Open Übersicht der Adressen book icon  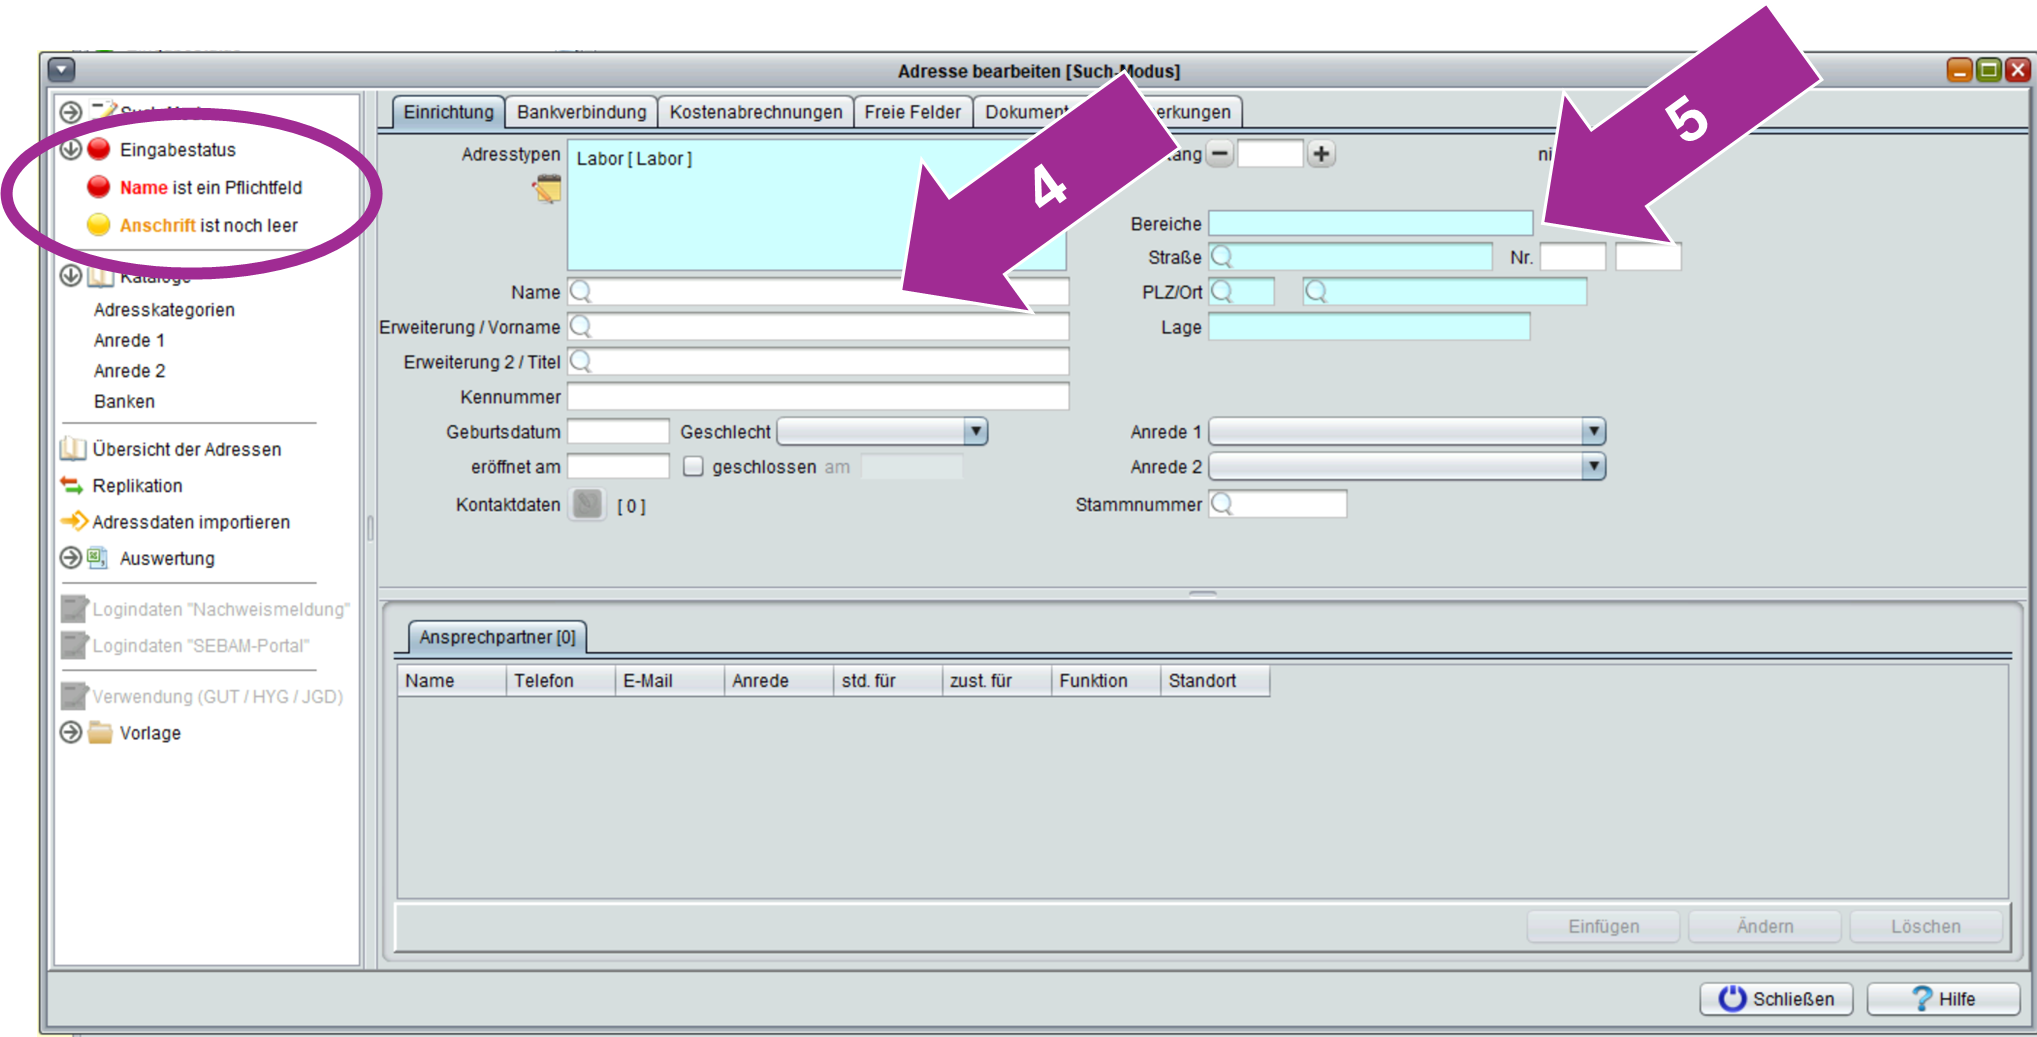tap(73, 449)
